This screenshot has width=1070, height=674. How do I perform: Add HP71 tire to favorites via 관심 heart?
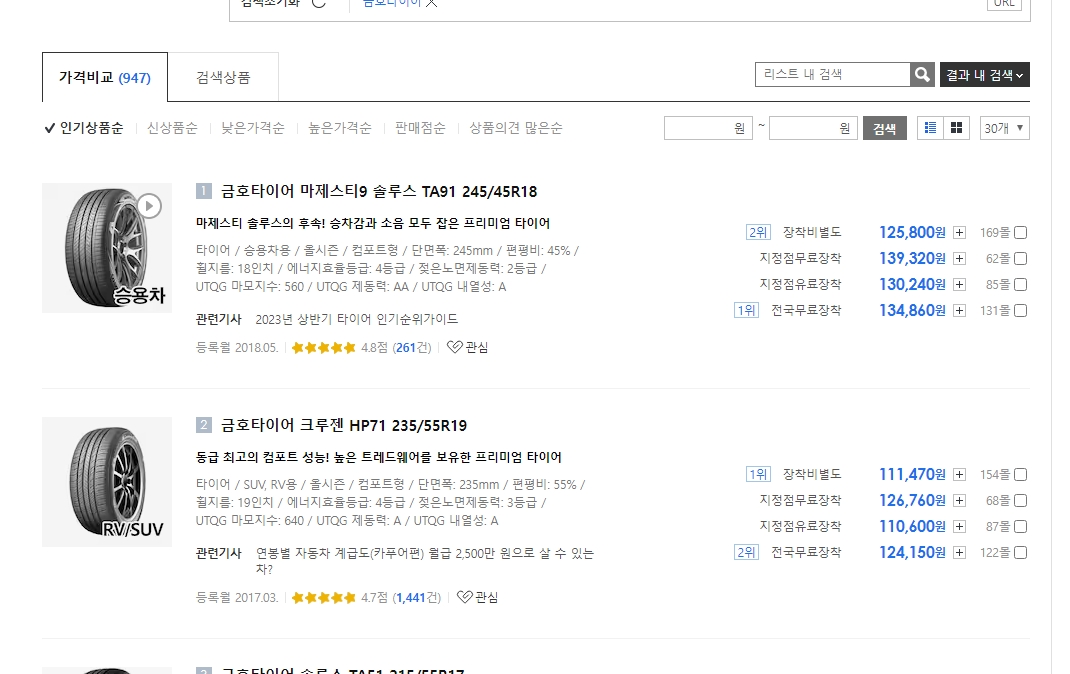(x=477, y=598)
